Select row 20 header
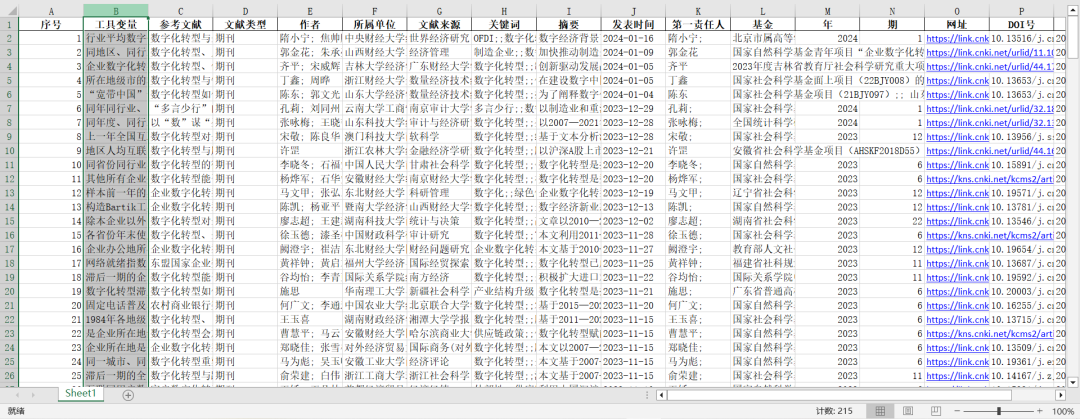 click(x=9, y=292)
